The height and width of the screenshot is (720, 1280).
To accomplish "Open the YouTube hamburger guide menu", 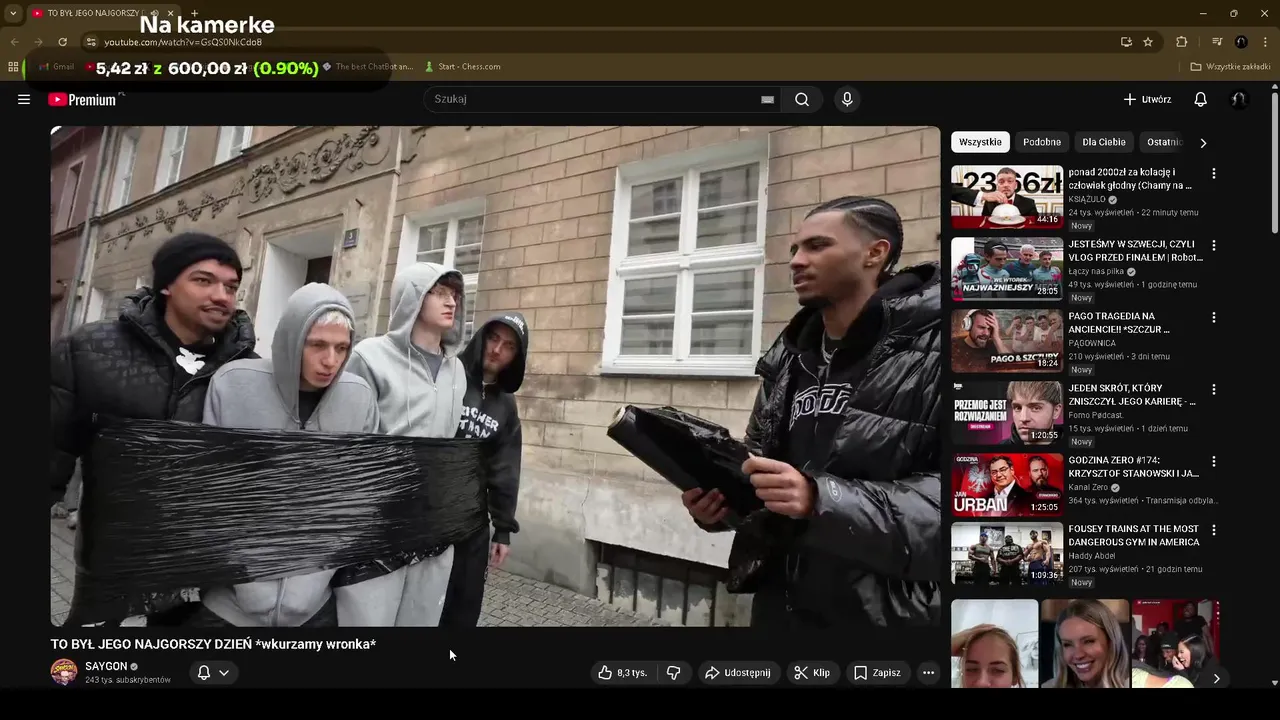I will click(x=24, y=99).
